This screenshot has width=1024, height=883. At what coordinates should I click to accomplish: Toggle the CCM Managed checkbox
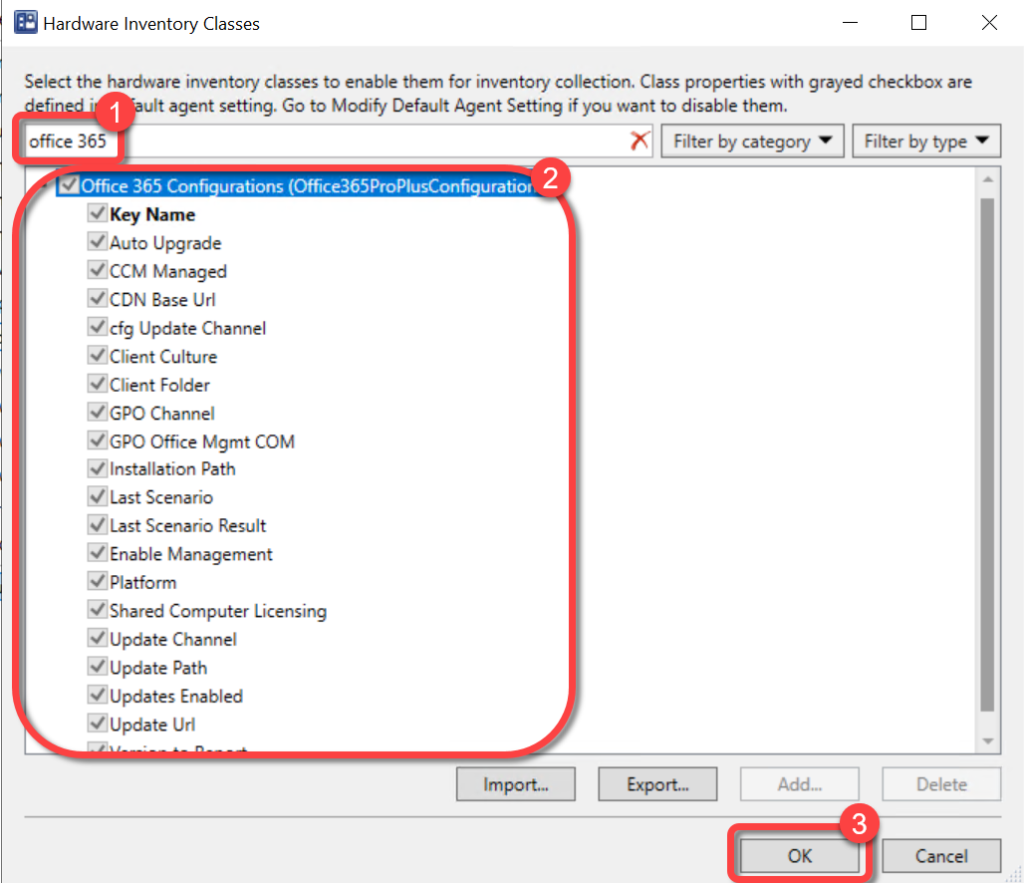point(98,271)
